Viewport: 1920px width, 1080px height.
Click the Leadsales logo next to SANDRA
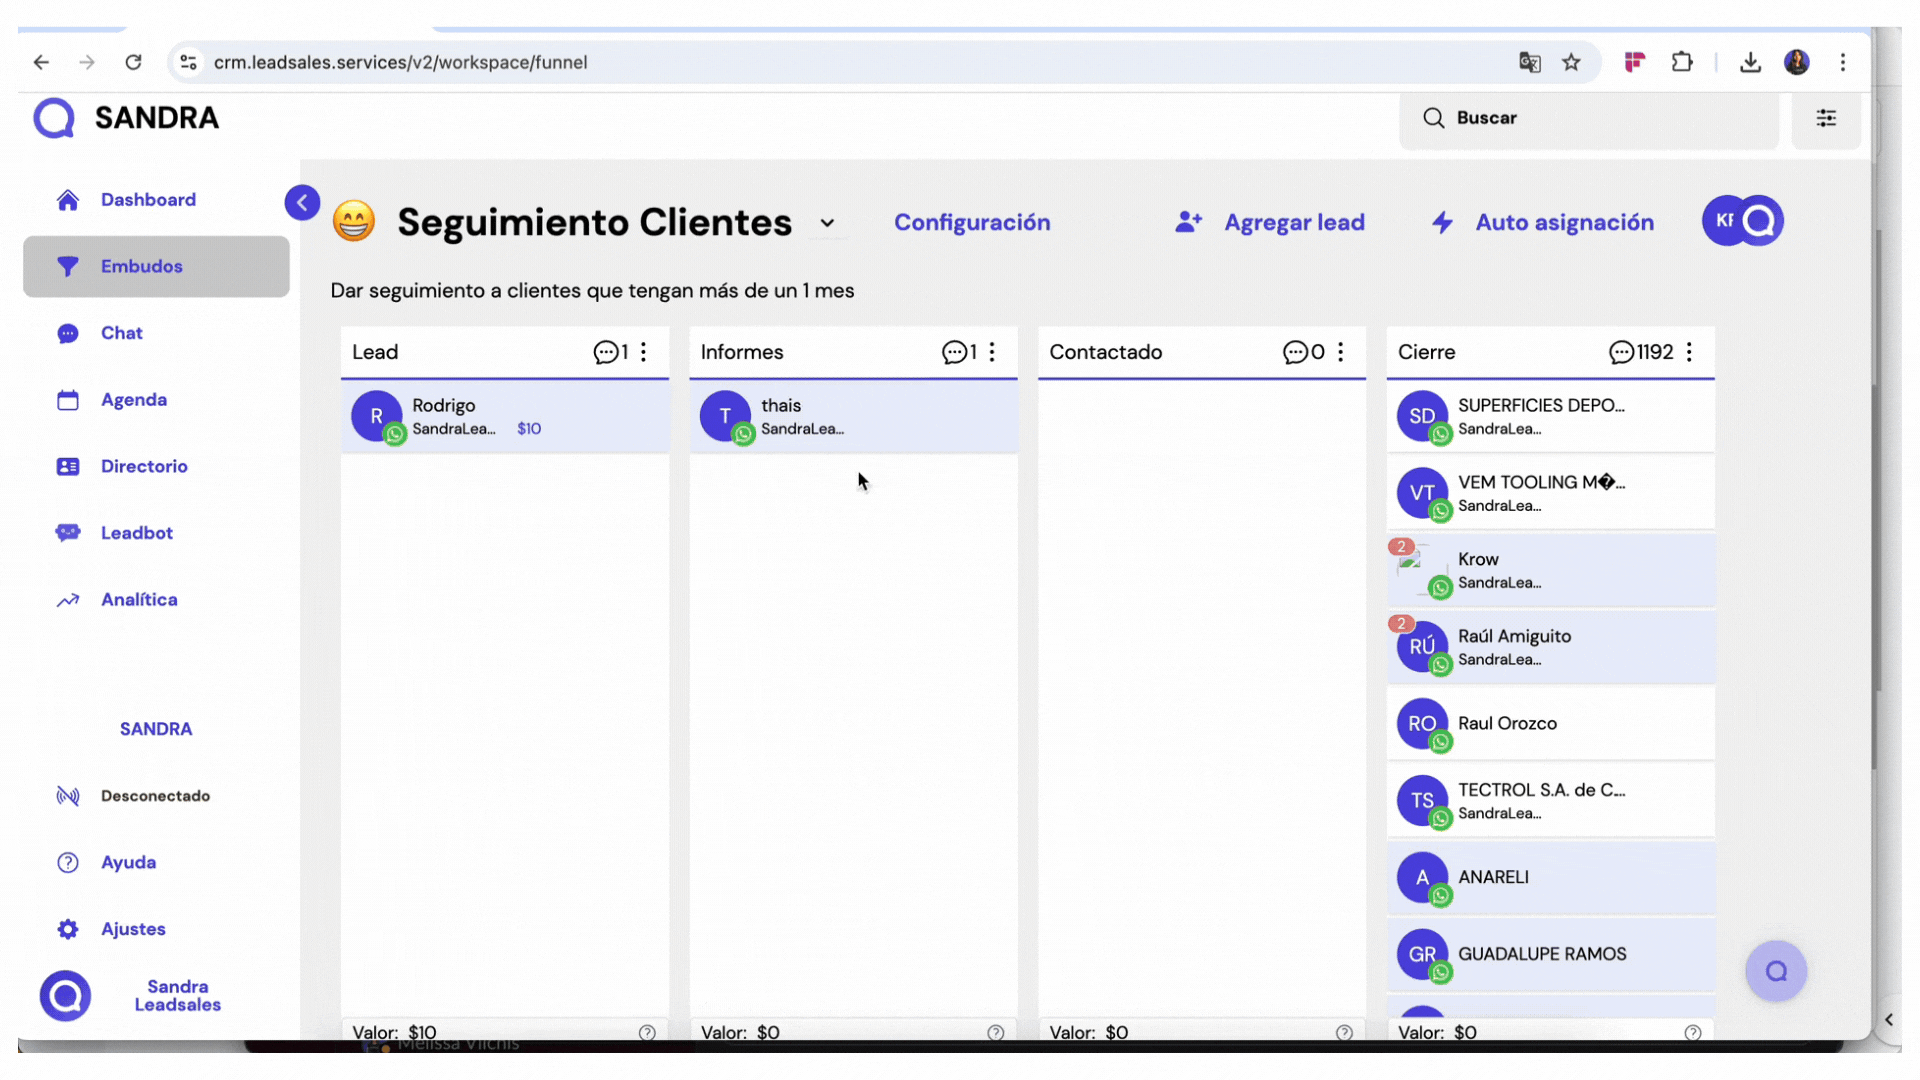pos(54,118)
